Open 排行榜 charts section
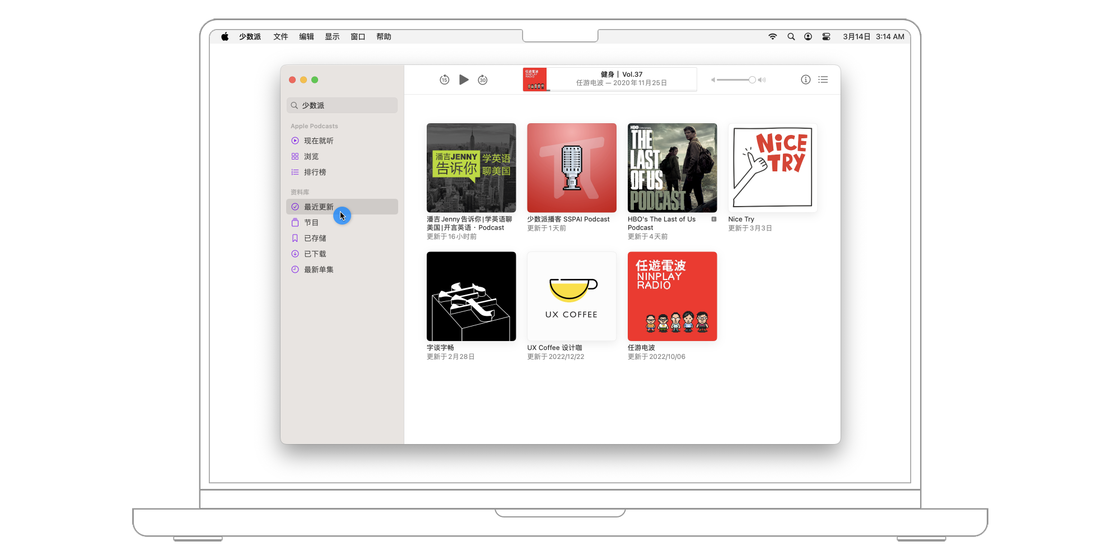 [x=314, y=172]
